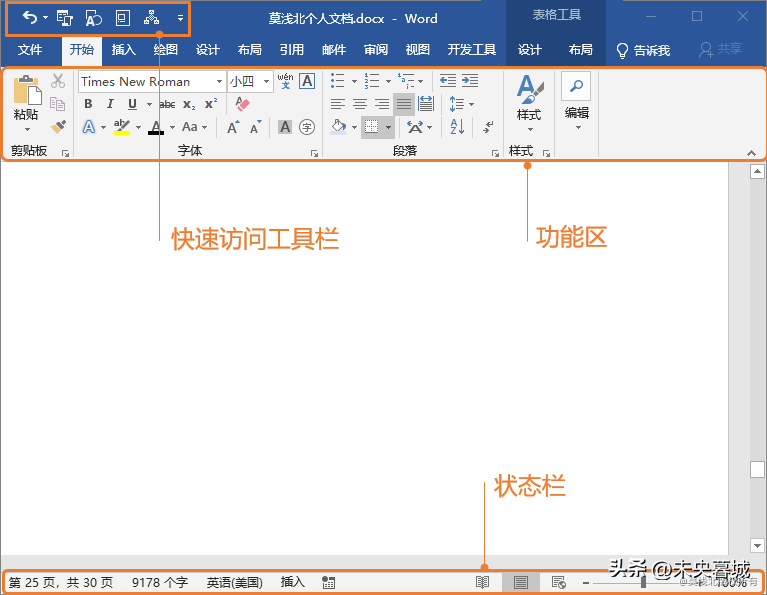Click the Numbering list icon
Viewport: 767px width, 595px height.
372,81
